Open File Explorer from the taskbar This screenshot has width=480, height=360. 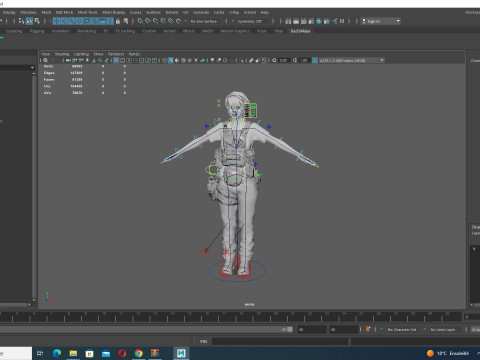[x=73, y=353]
